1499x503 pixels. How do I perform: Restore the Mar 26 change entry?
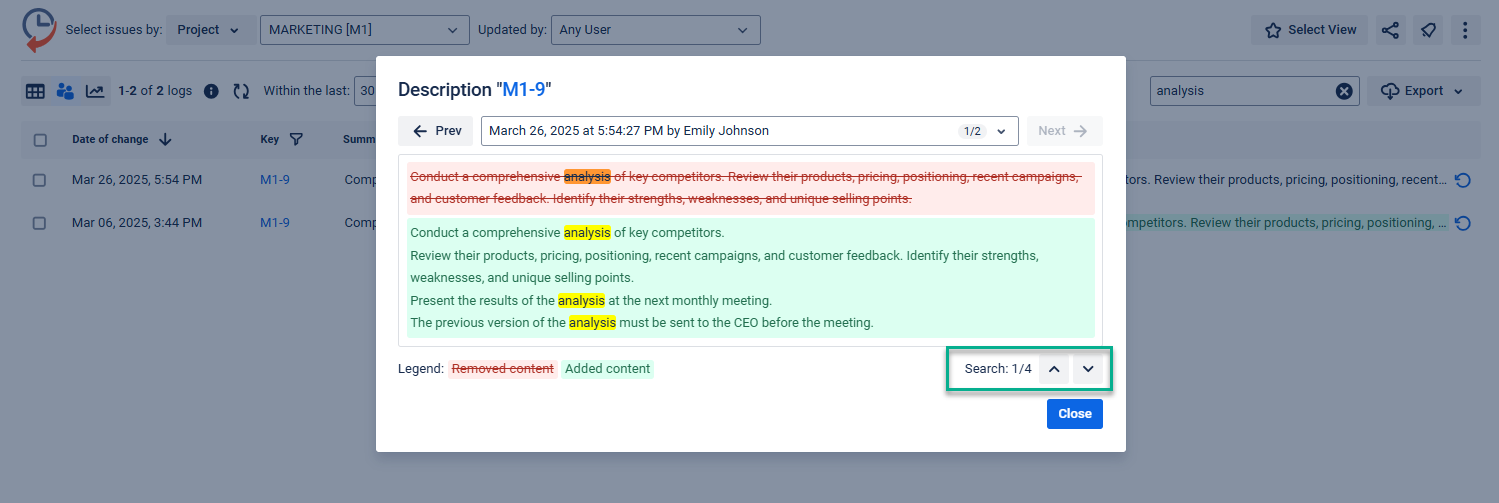point(1462,180)
